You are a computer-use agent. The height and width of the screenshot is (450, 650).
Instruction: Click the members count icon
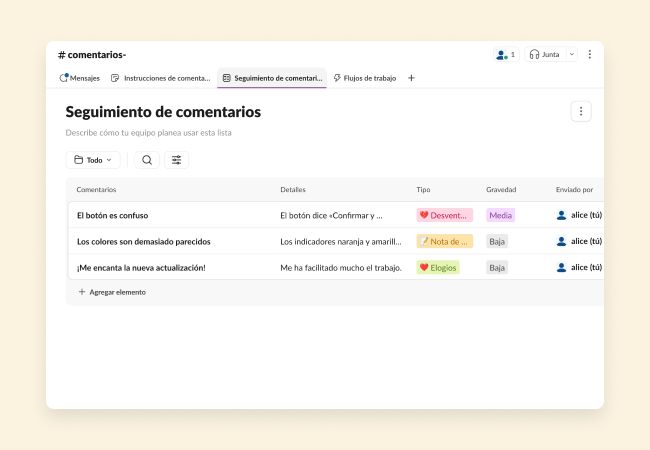coord(505,54)
